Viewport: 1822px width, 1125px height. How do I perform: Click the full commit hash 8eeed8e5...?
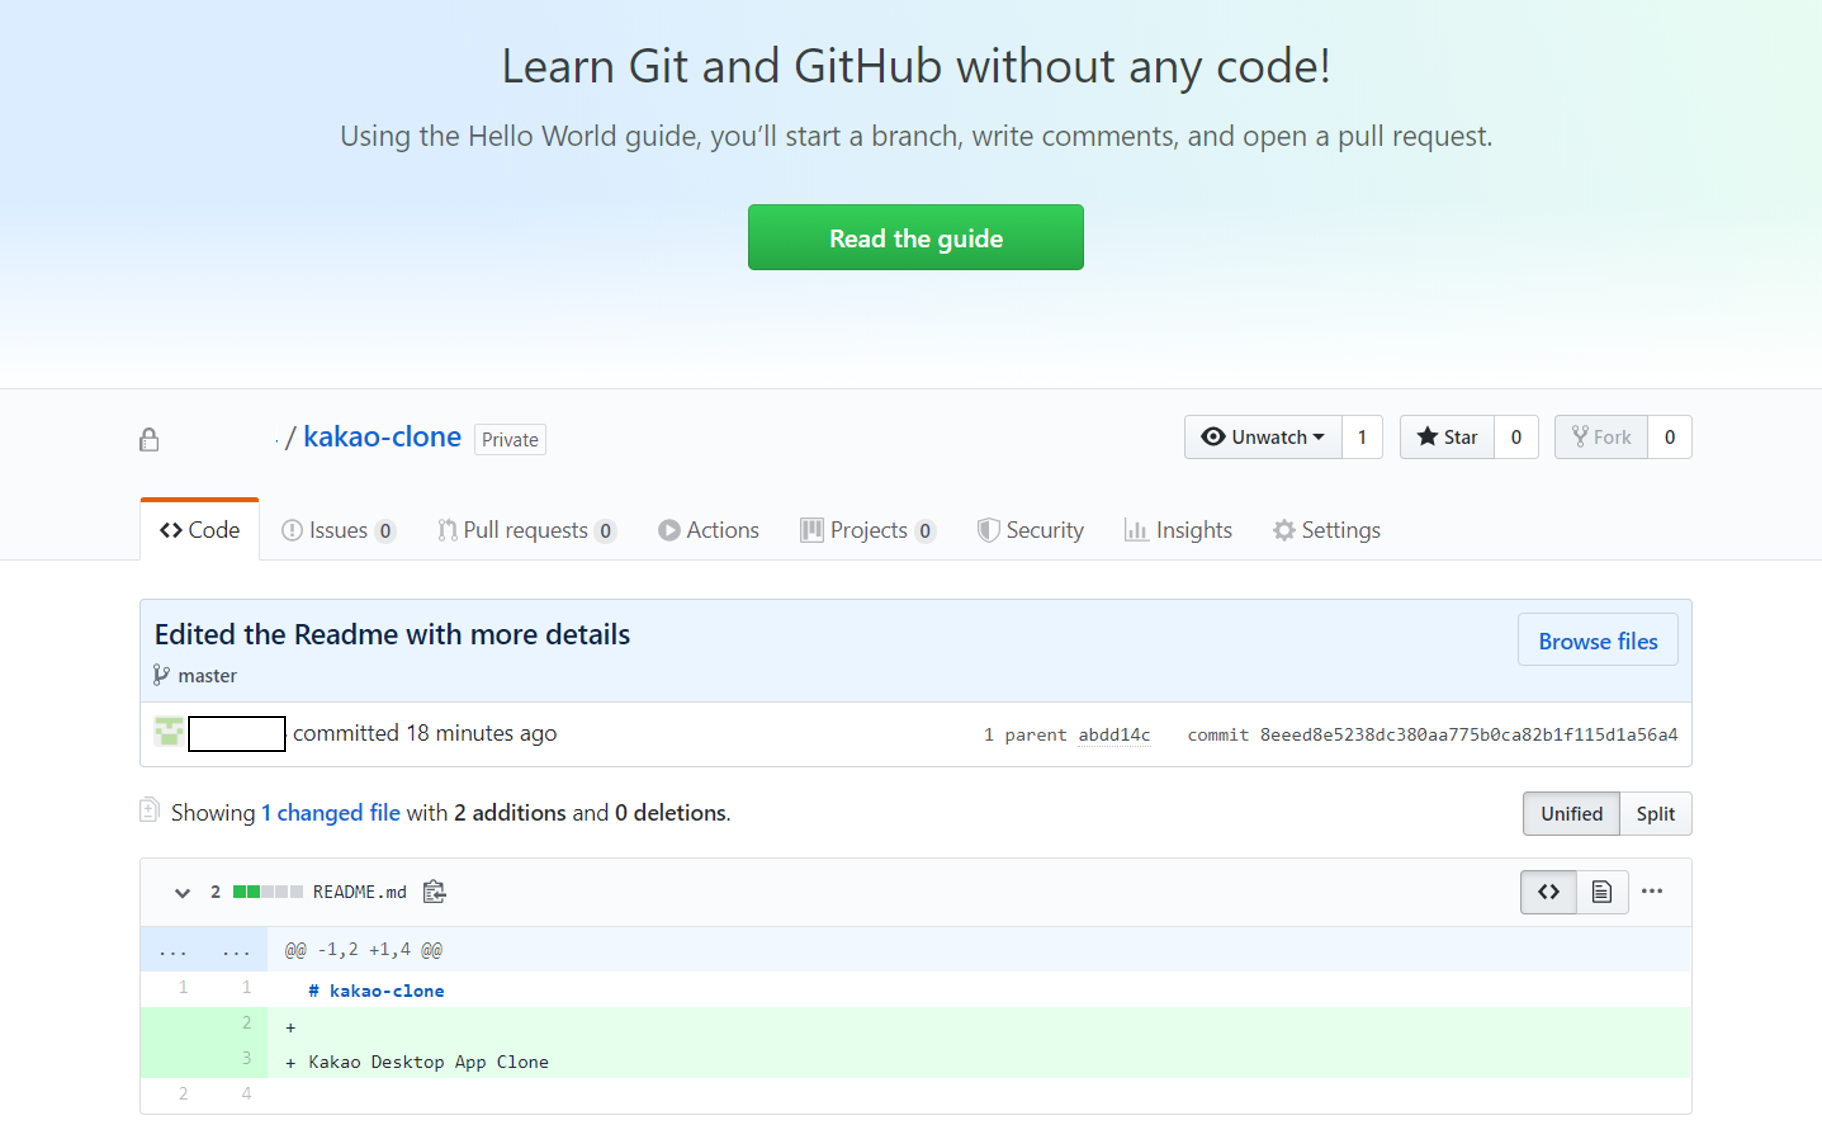[1468, 735]
